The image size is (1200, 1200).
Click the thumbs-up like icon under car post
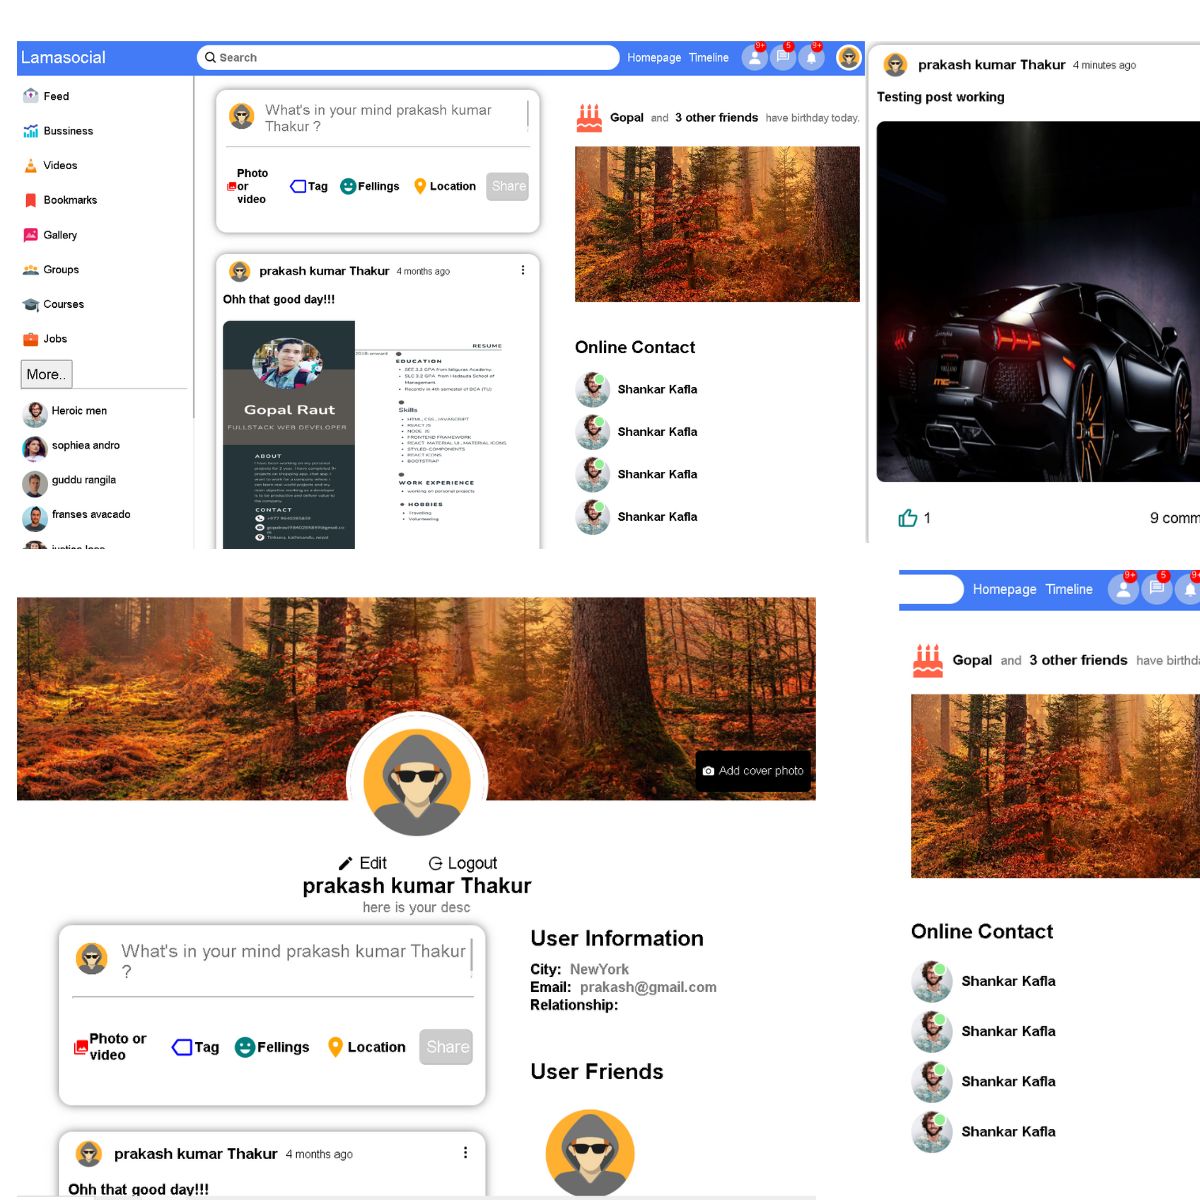coord(908,518)
